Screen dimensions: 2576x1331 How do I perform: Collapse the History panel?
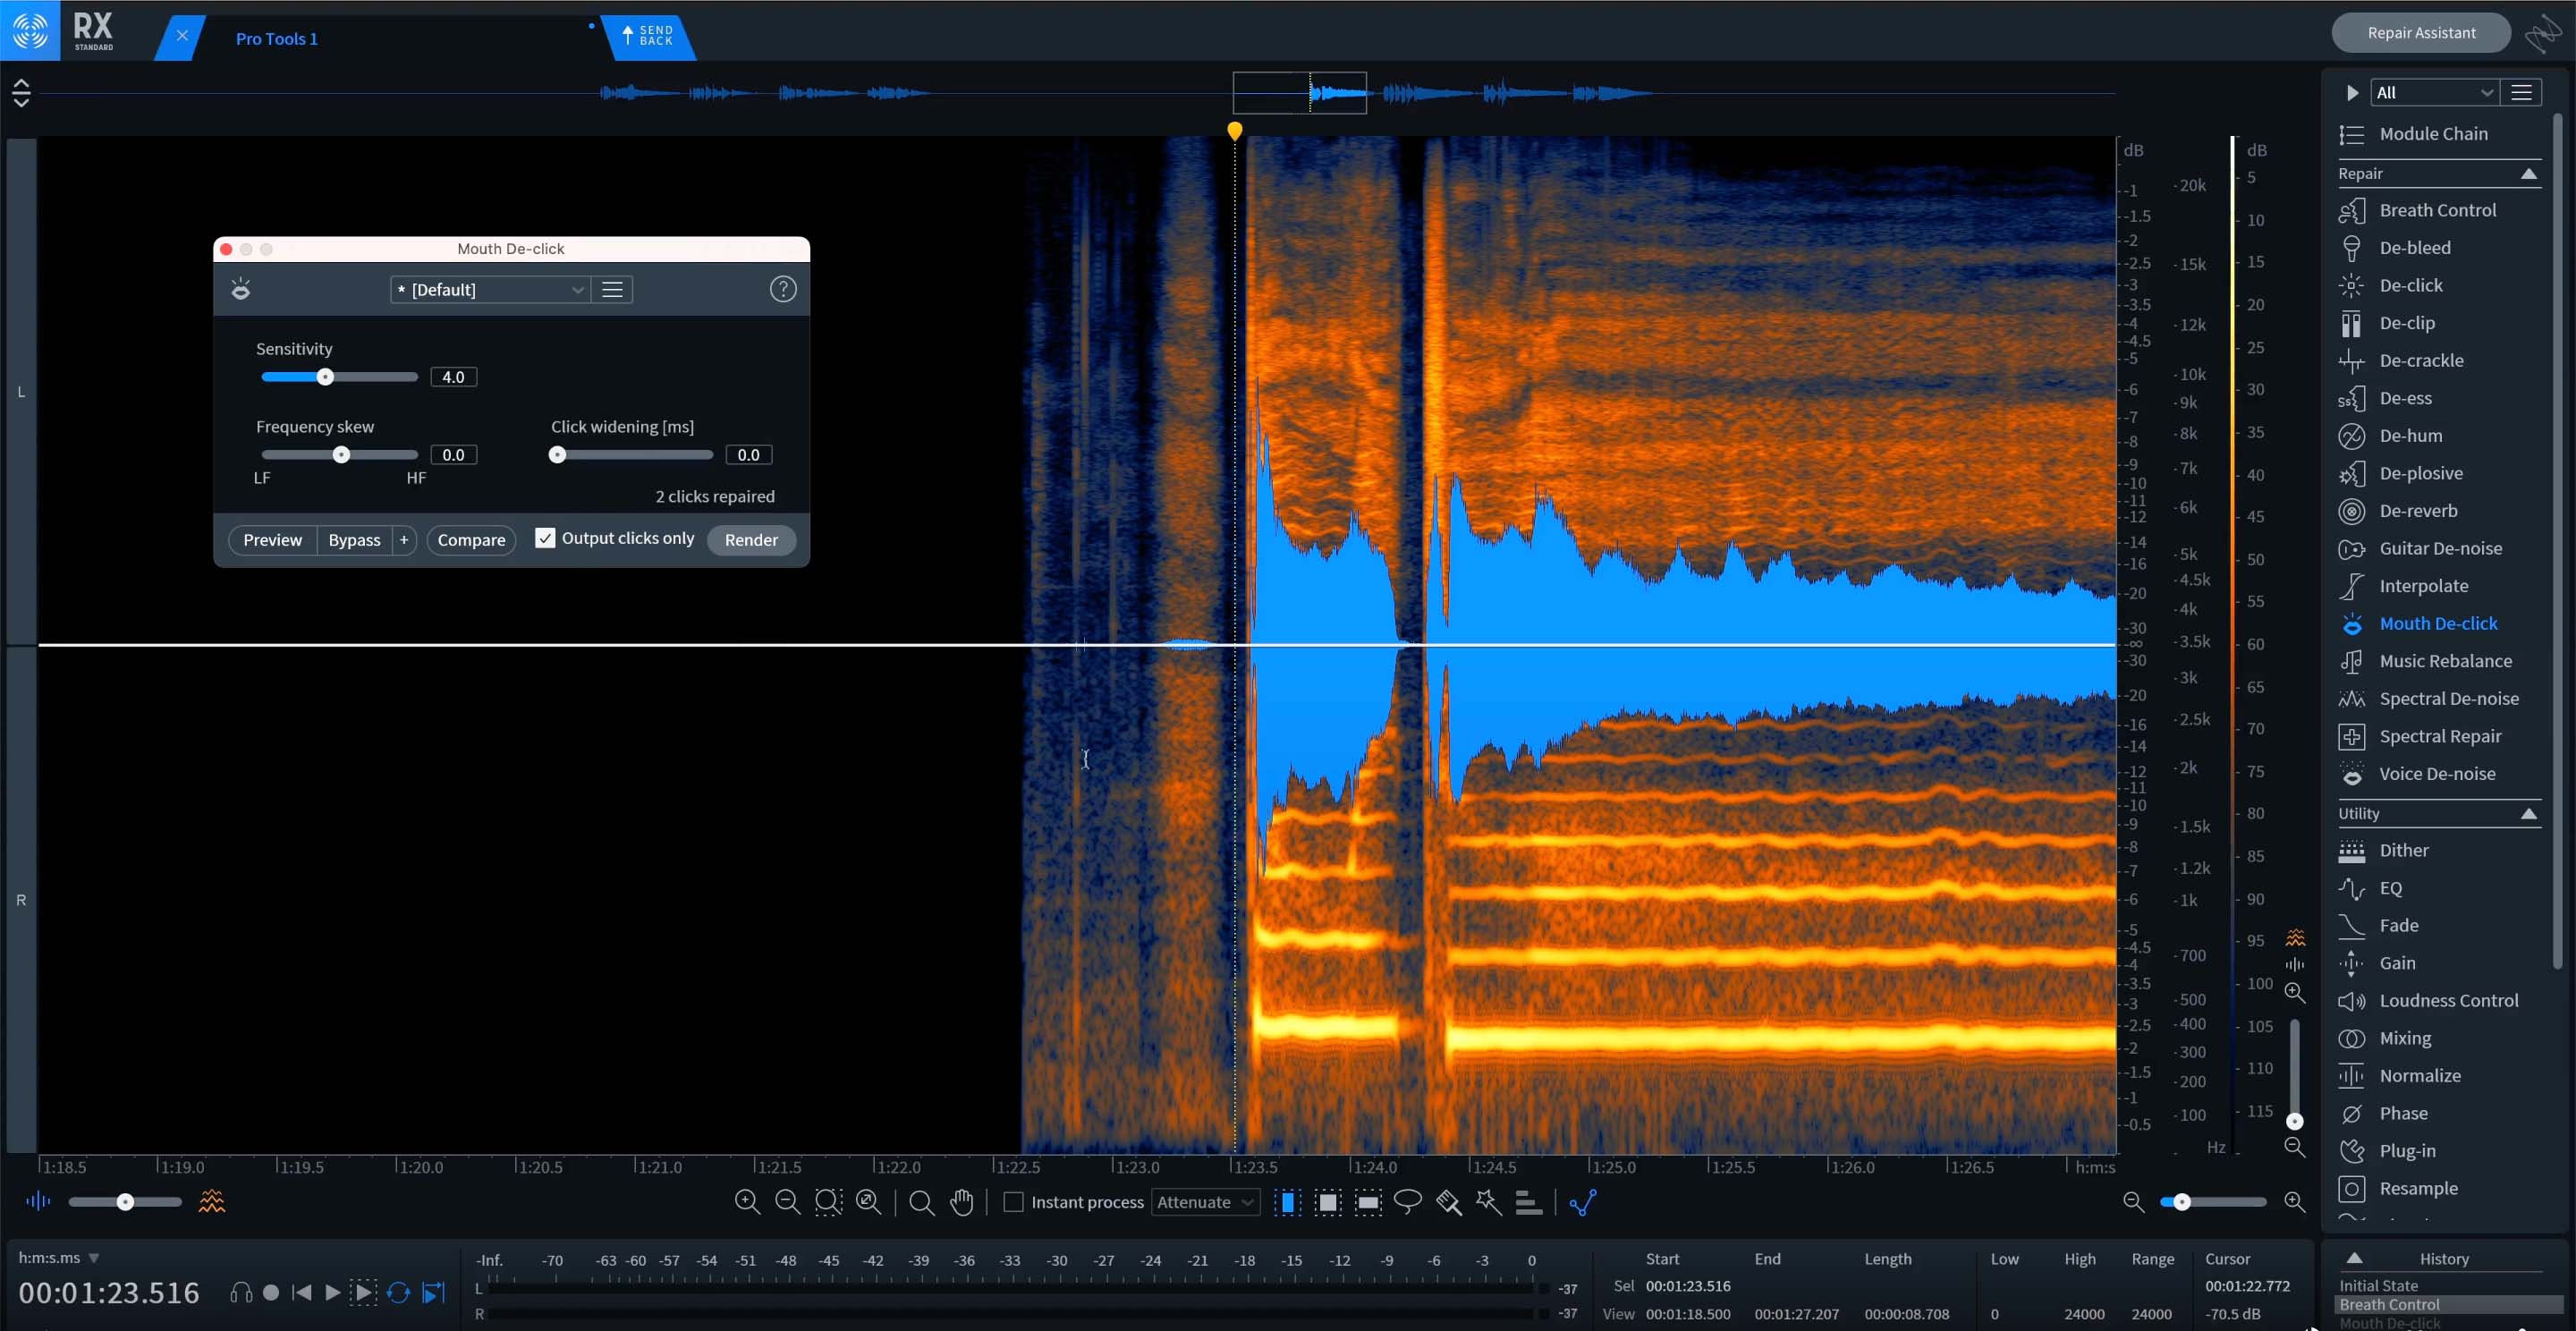click(x=2354, y=1259)
